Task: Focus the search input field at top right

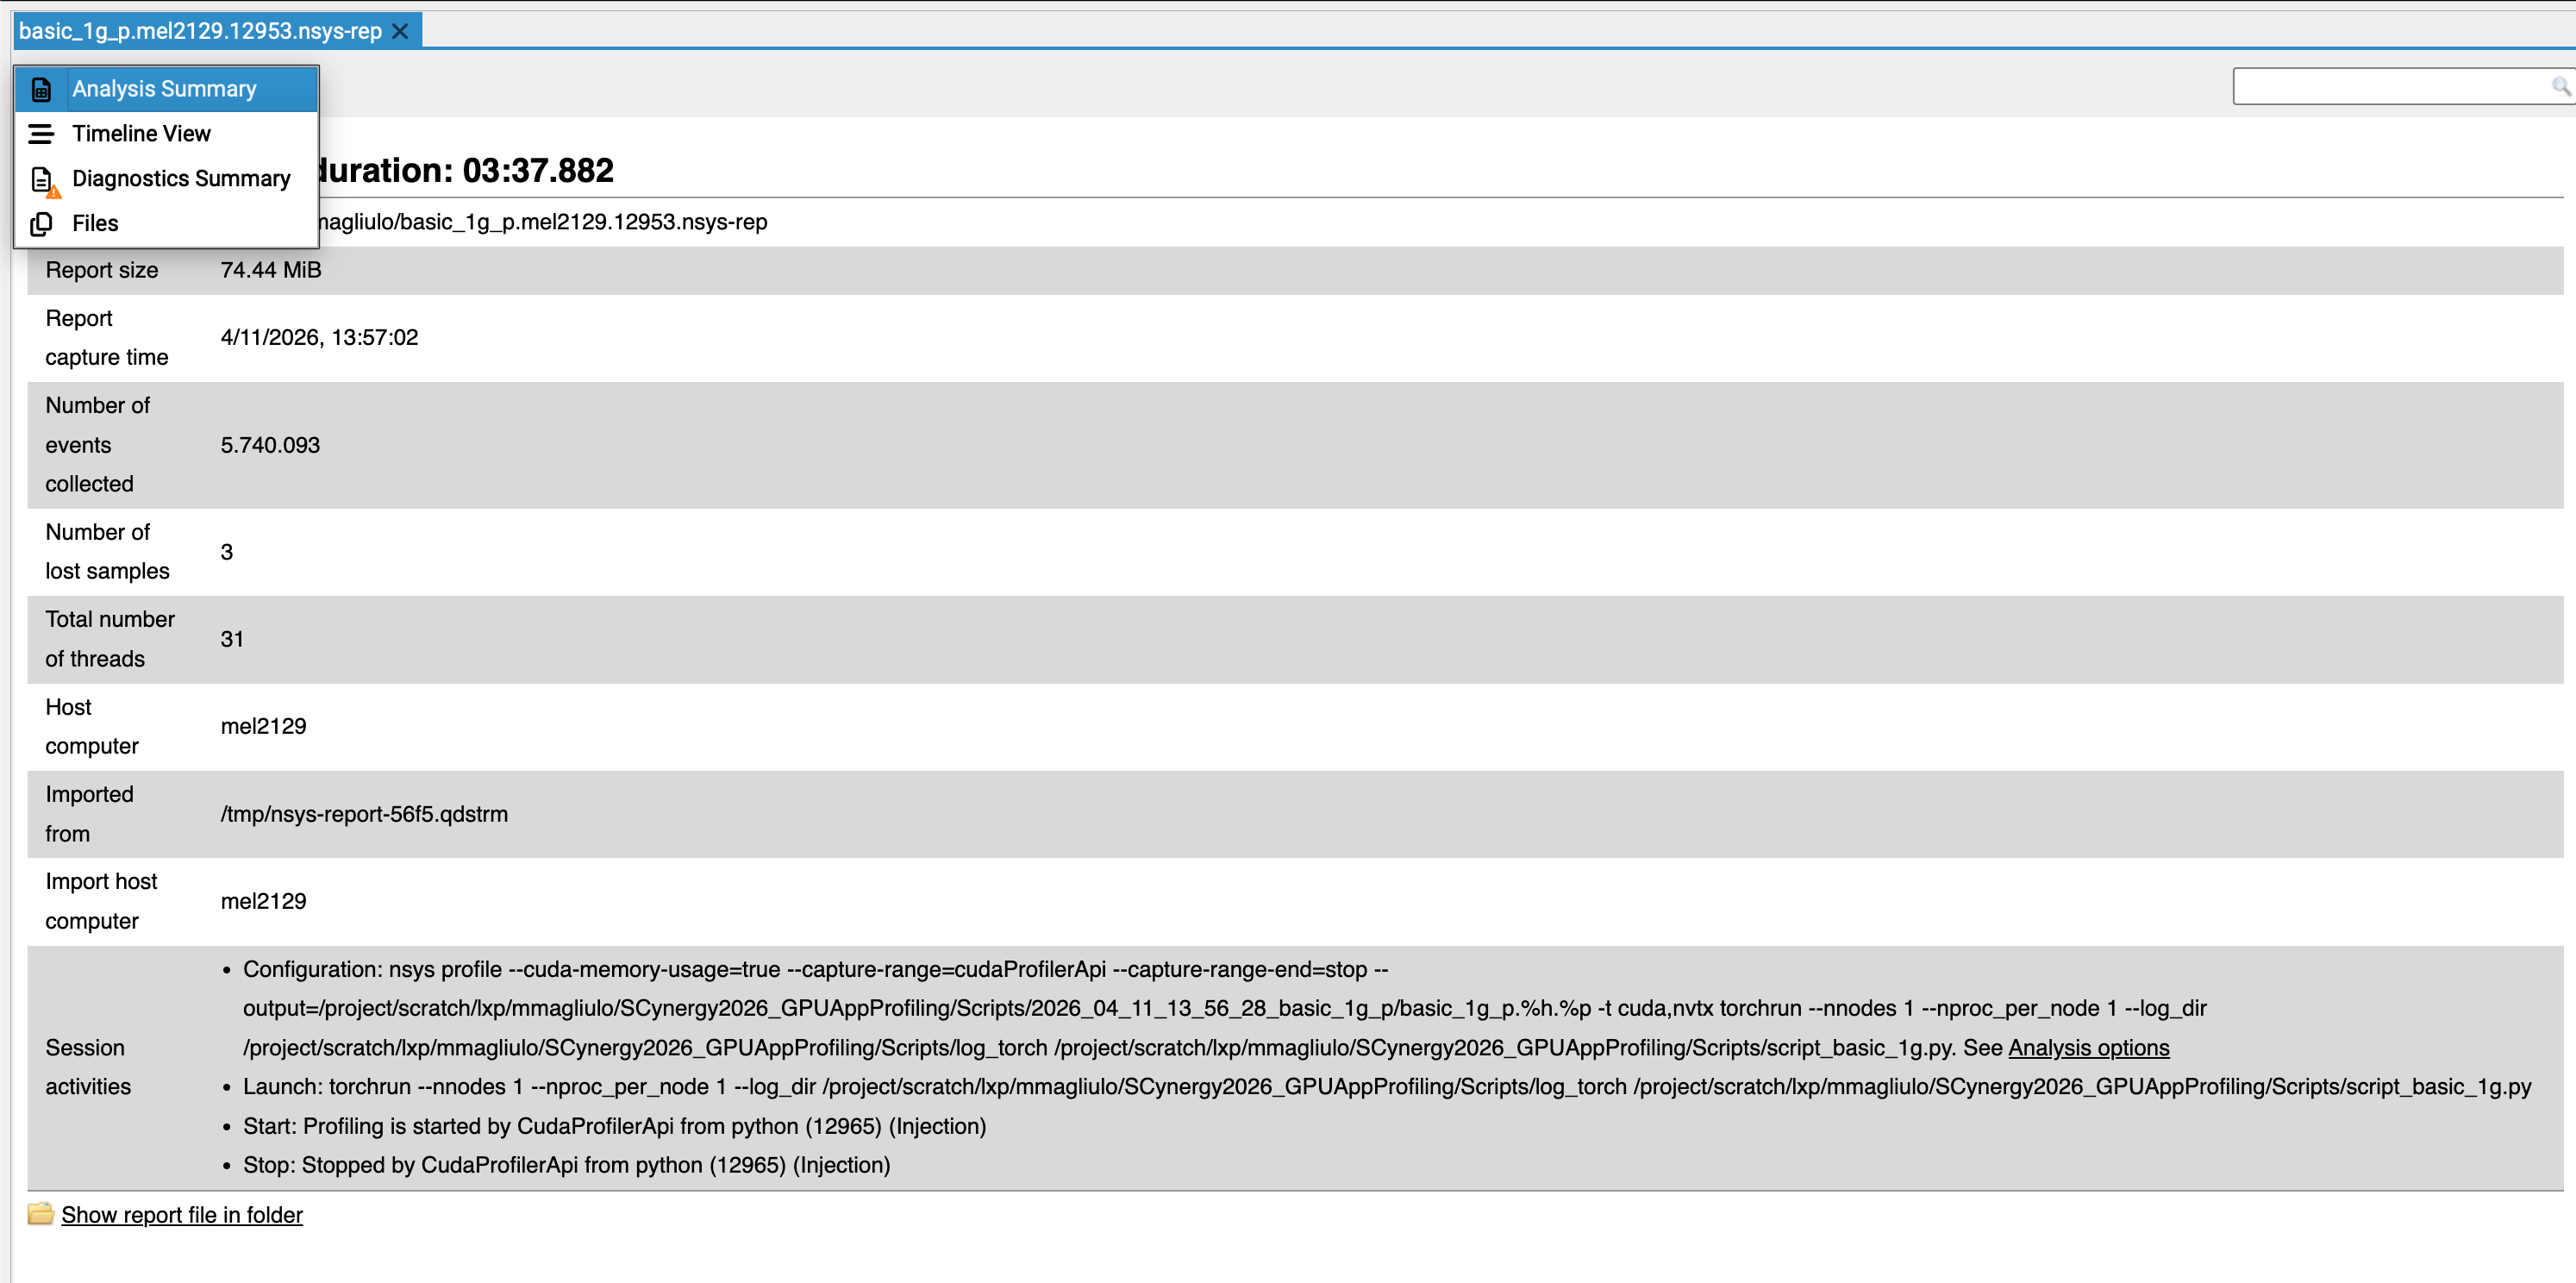Action: point(2390,86)
